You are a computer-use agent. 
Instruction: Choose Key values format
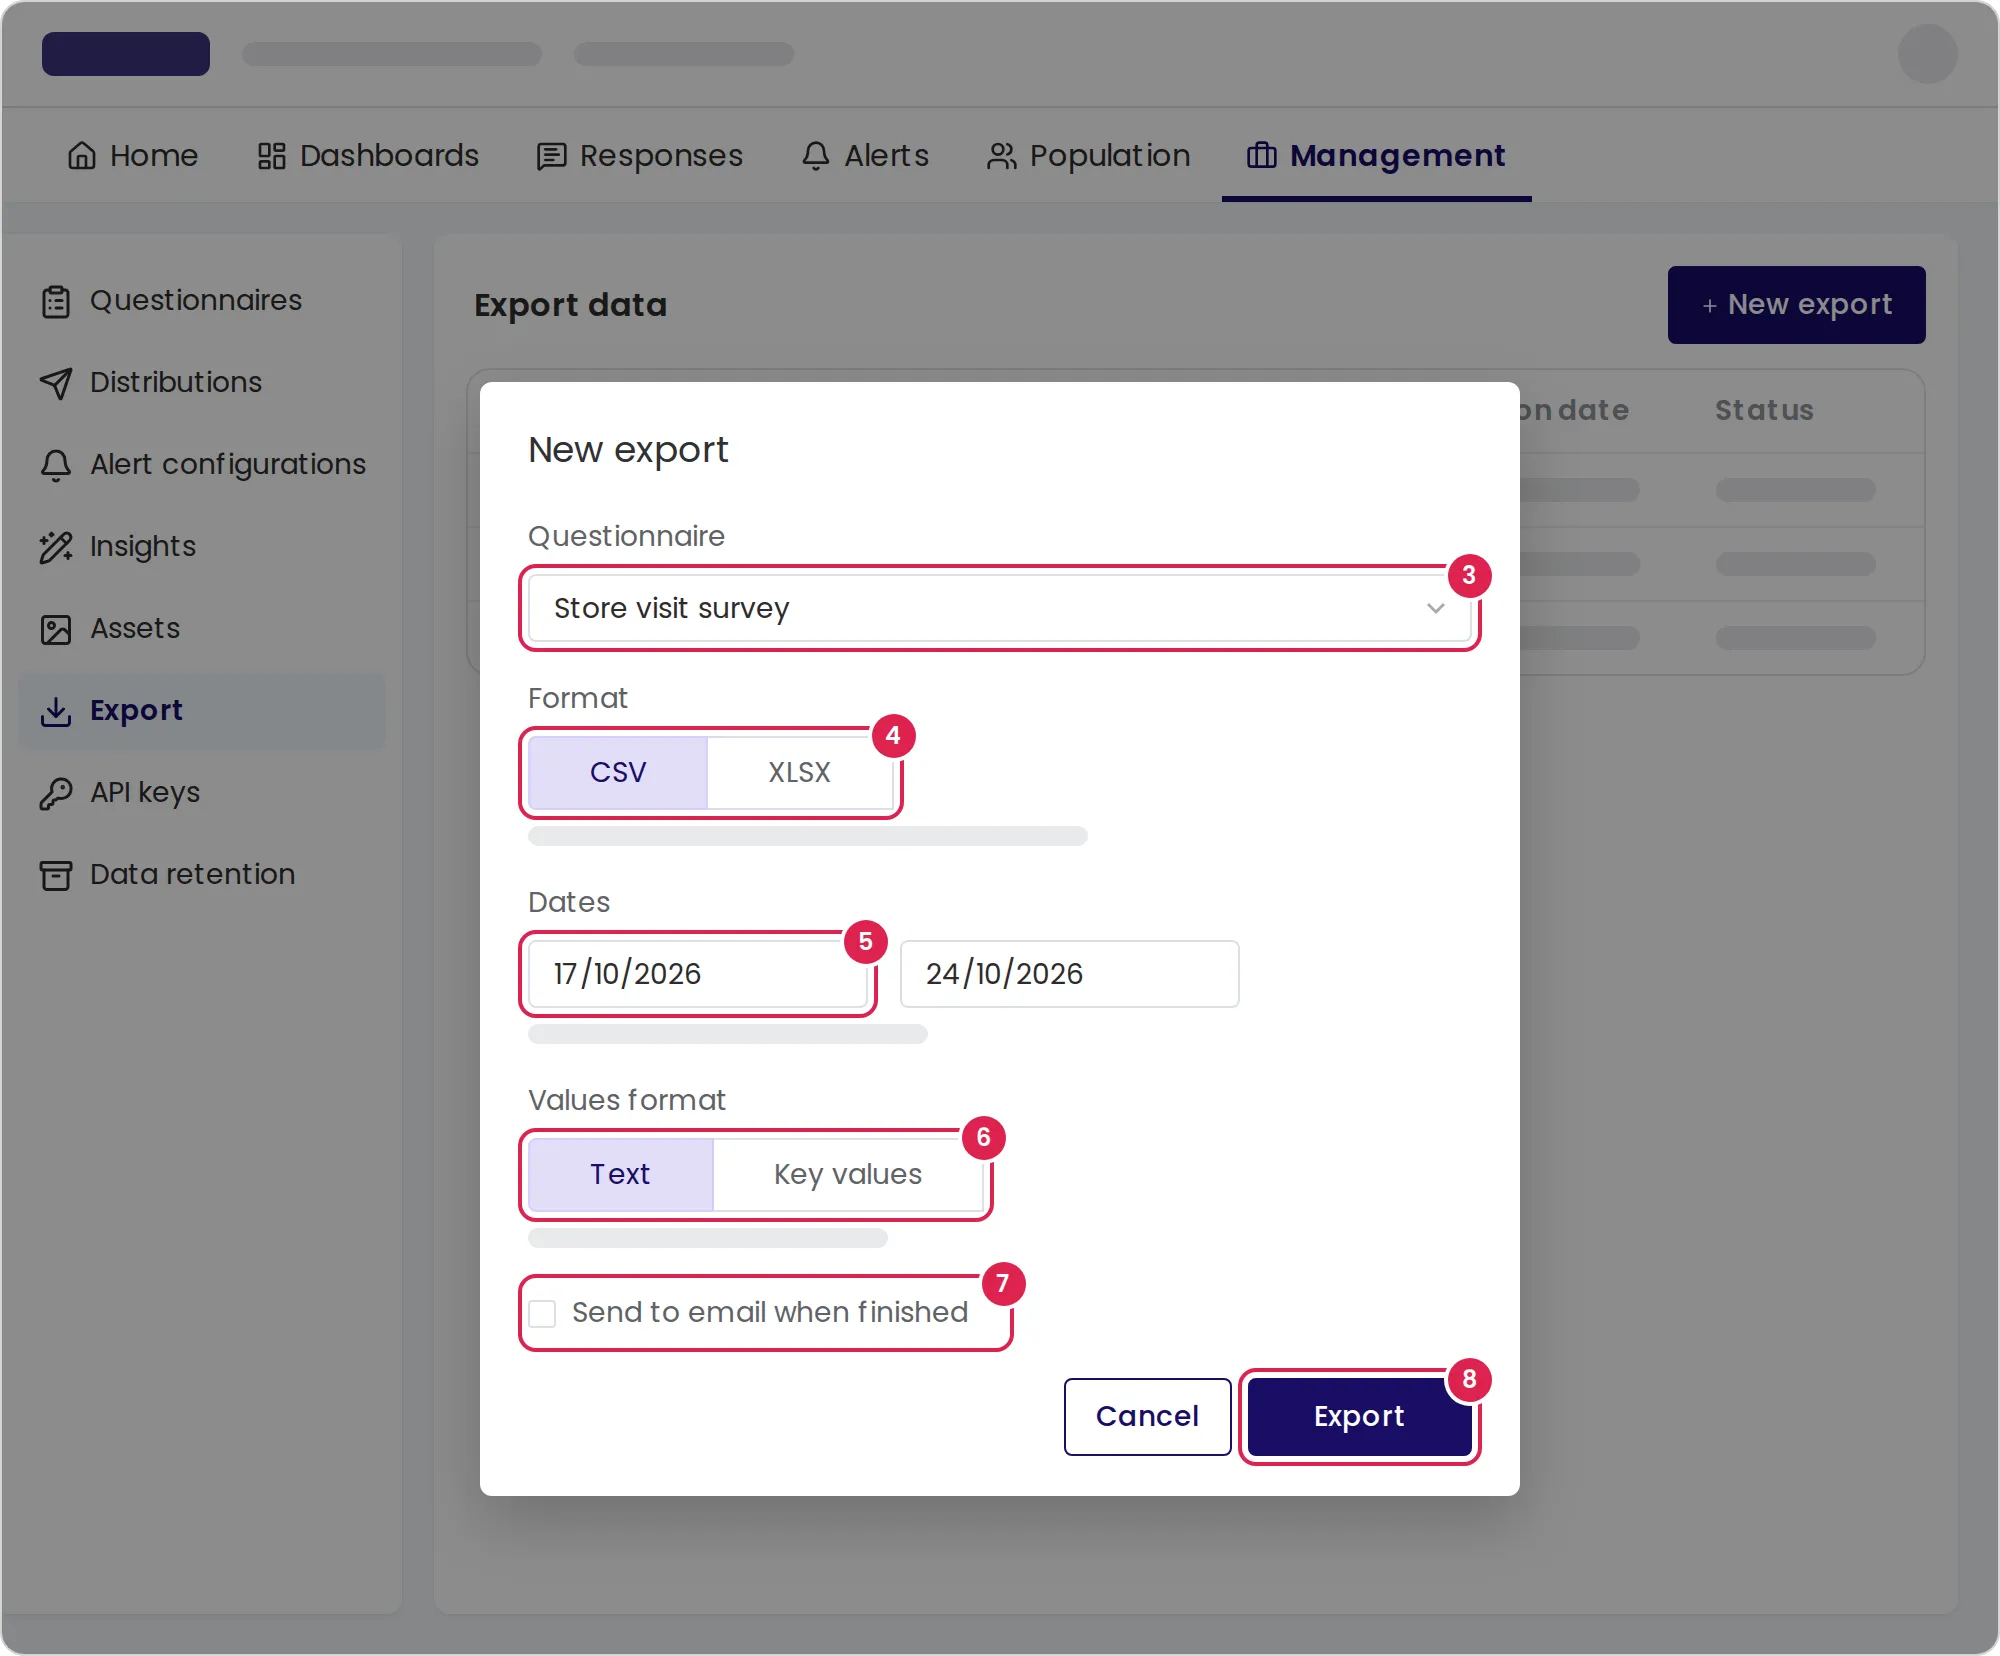[x=848, y=1174]
